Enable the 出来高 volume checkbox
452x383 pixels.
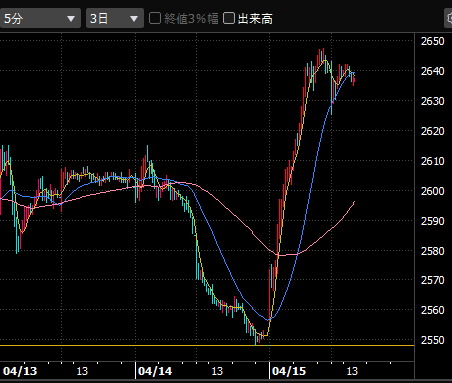click(229, 18)
